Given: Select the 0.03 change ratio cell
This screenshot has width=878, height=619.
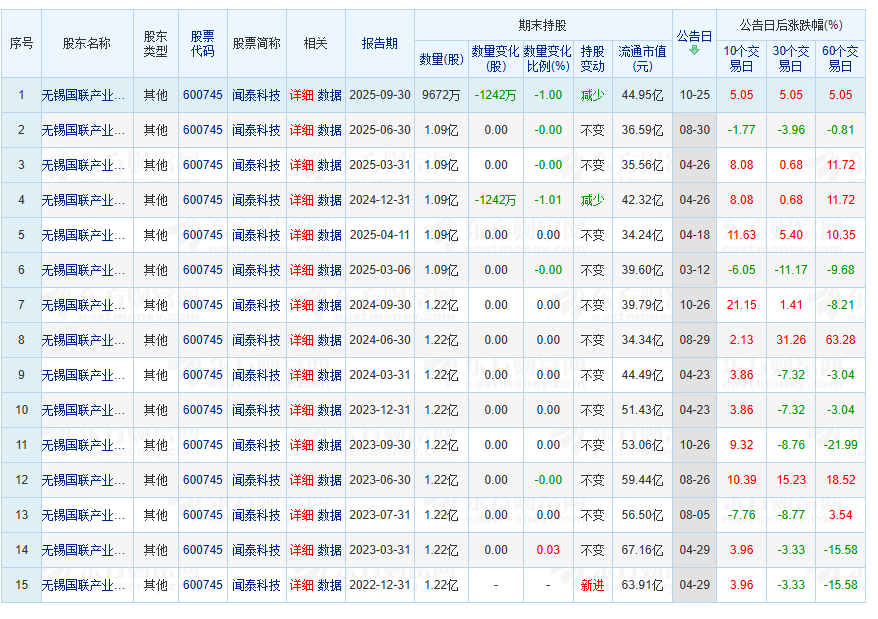Looking at the screenshot, I should [548, 550].
